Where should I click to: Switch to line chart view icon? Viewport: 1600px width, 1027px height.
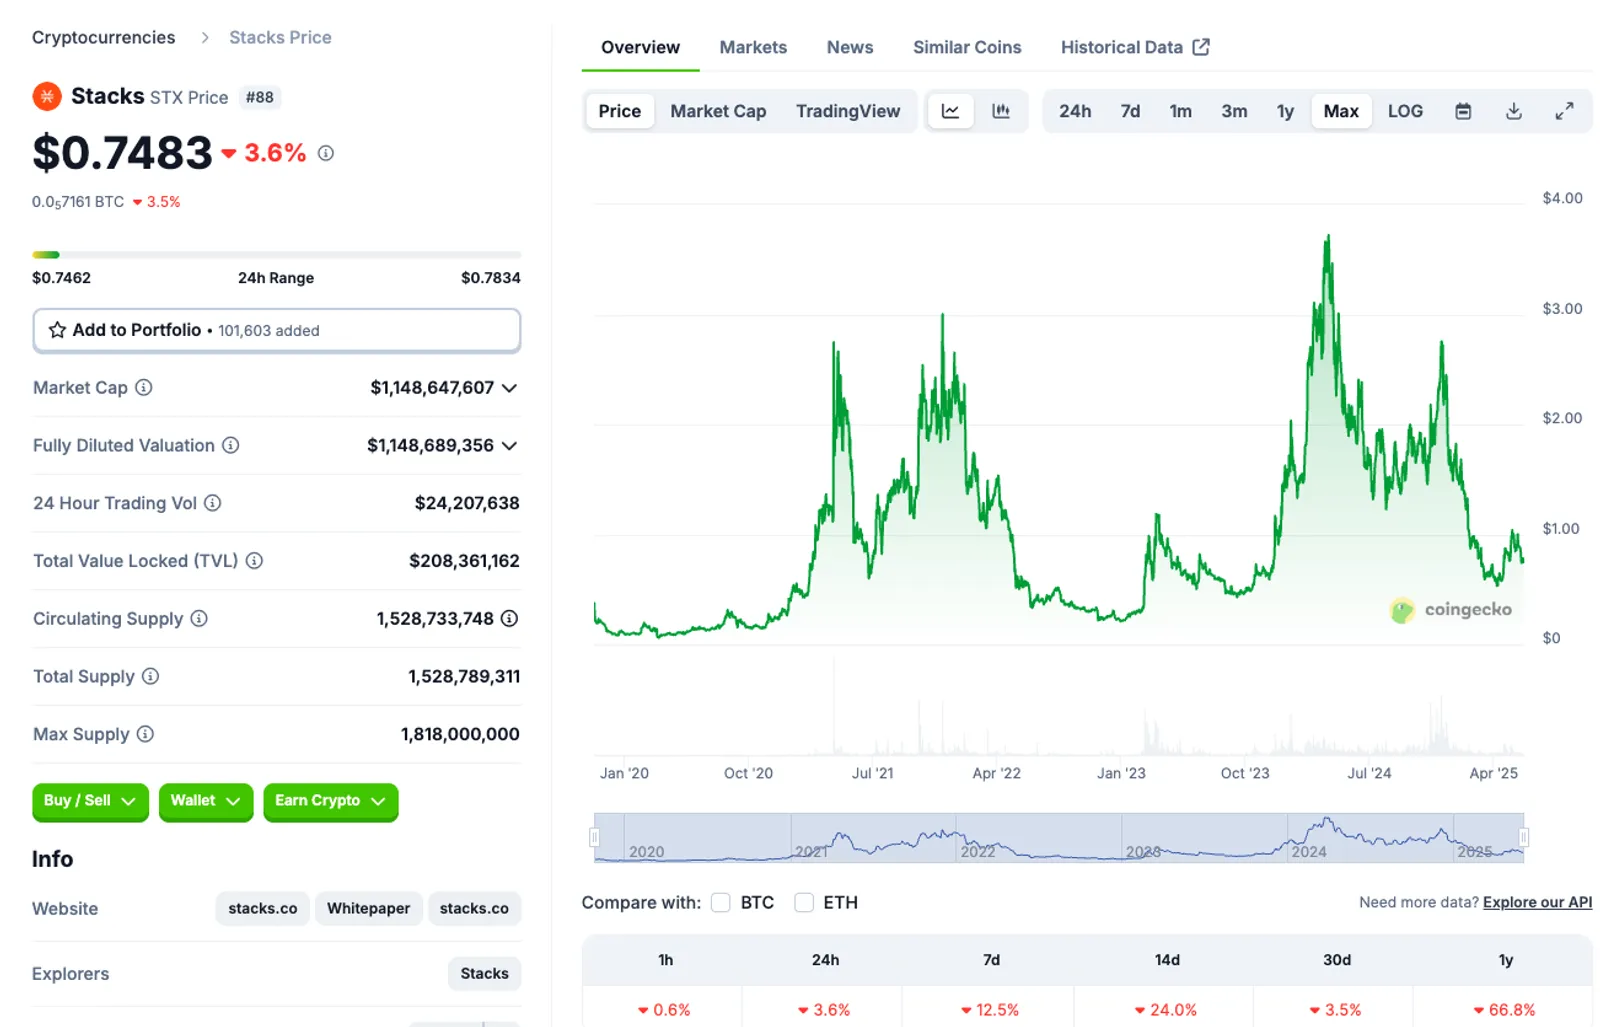click(x=951, y=111)
